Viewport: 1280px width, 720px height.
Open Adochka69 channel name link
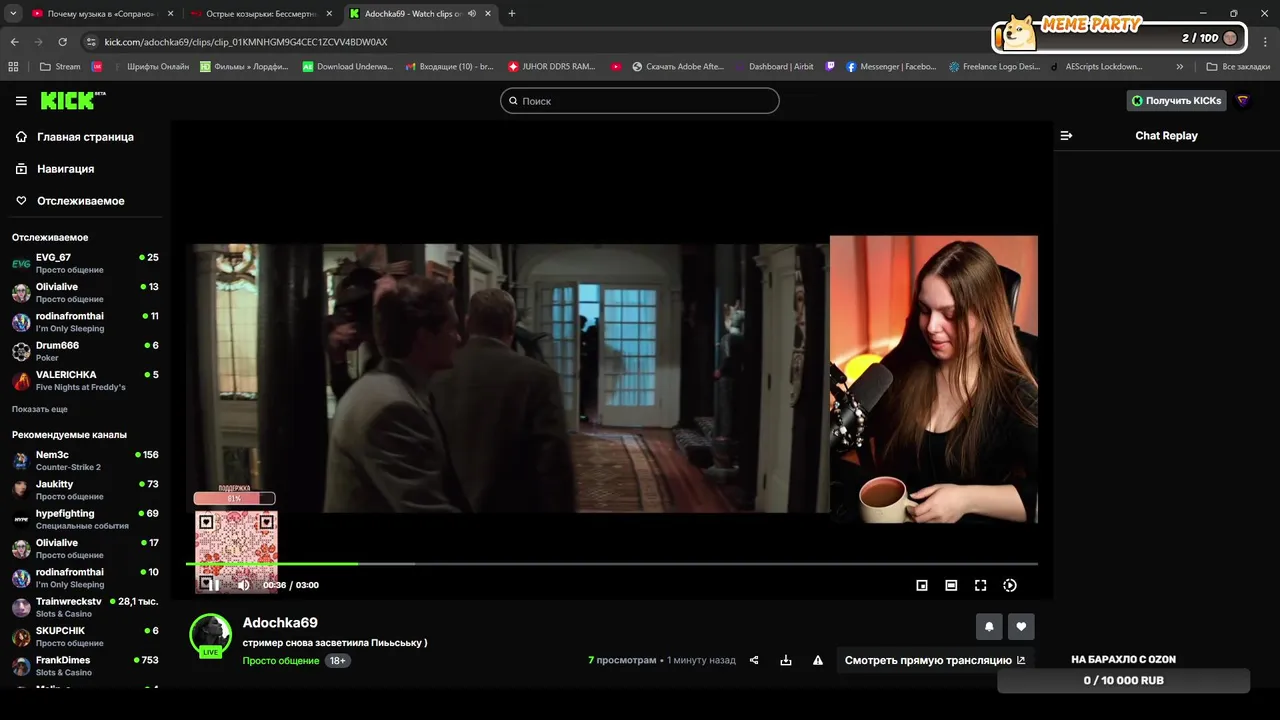(280, 623)
